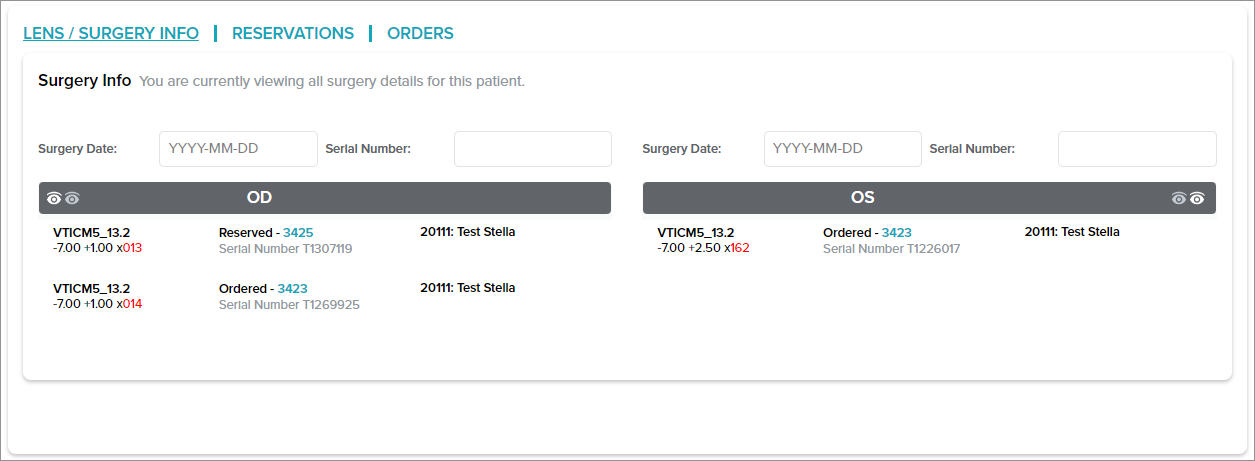
Task: Go to the ORDERS tab
Action: coord(420,33)
